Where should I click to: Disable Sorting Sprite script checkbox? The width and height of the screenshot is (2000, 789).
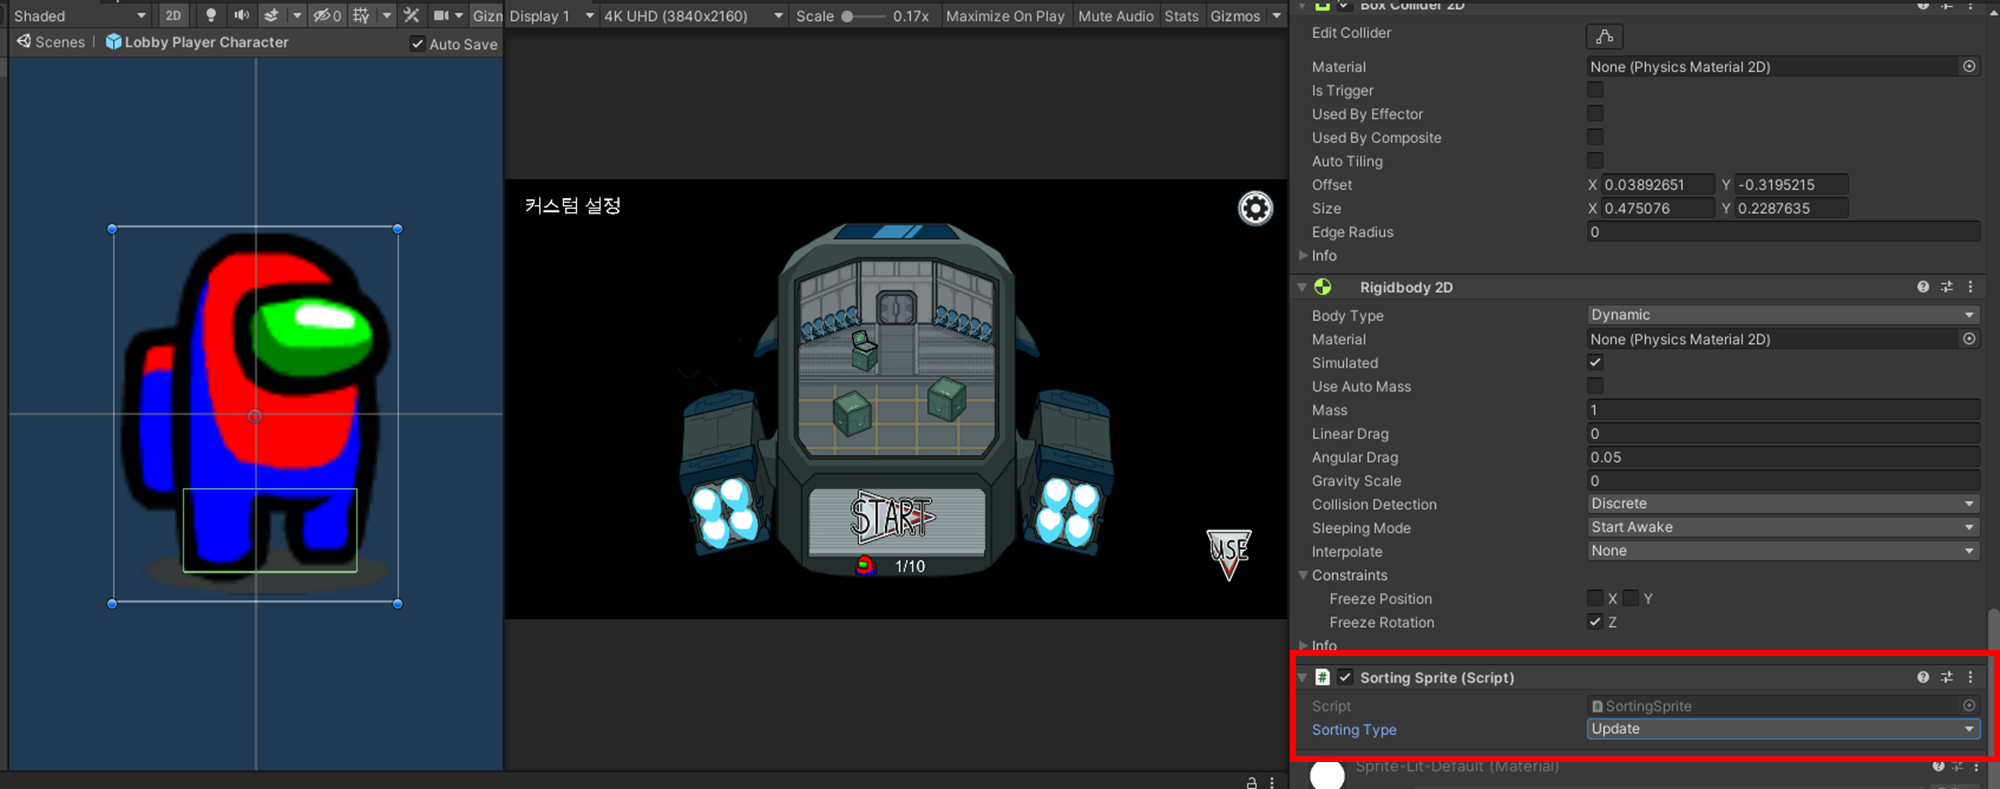1345,677
